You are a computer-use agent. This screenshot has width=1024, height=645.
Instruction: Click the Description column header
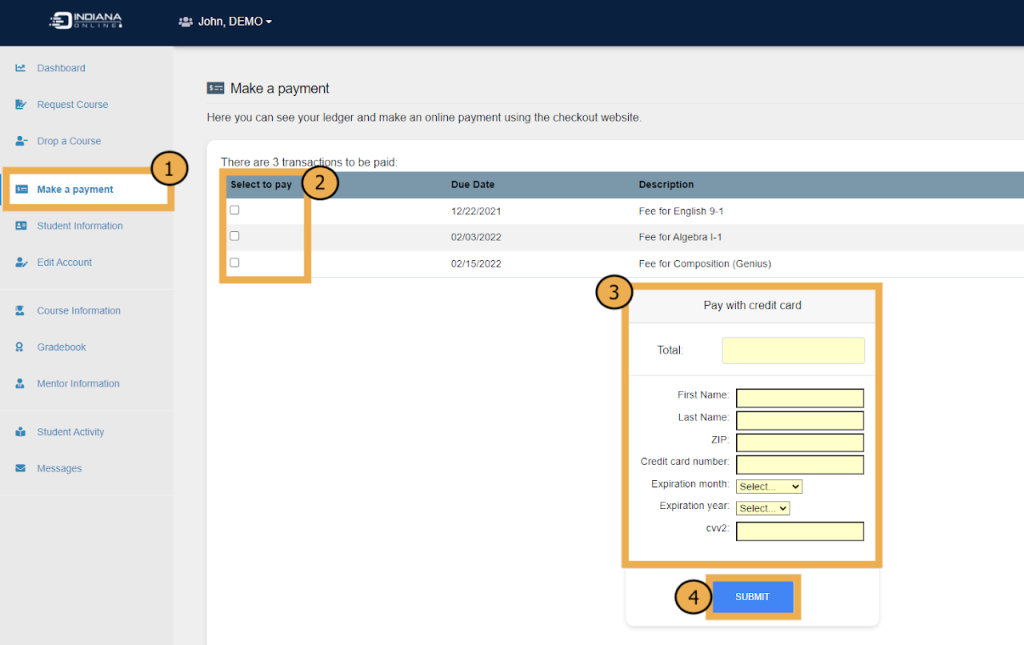666,185
